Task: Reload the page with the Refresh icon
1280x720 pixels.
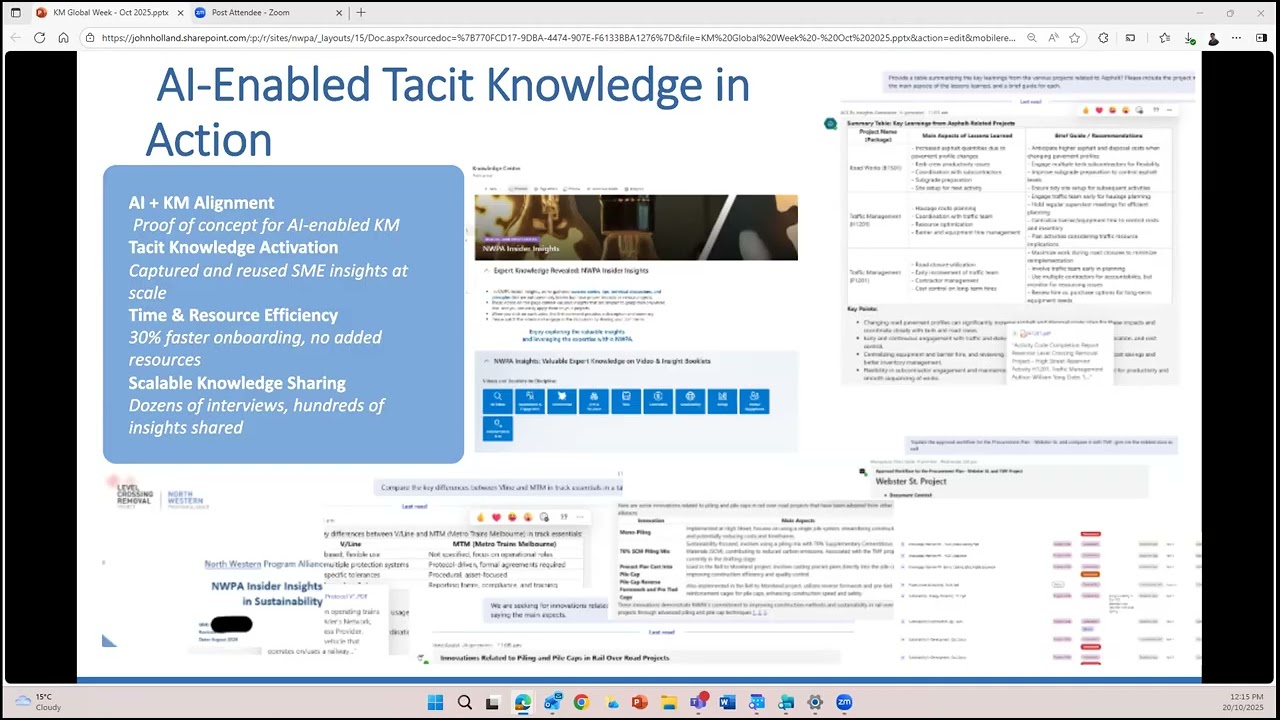Action: pyautogui.click(x=39, y=38)
